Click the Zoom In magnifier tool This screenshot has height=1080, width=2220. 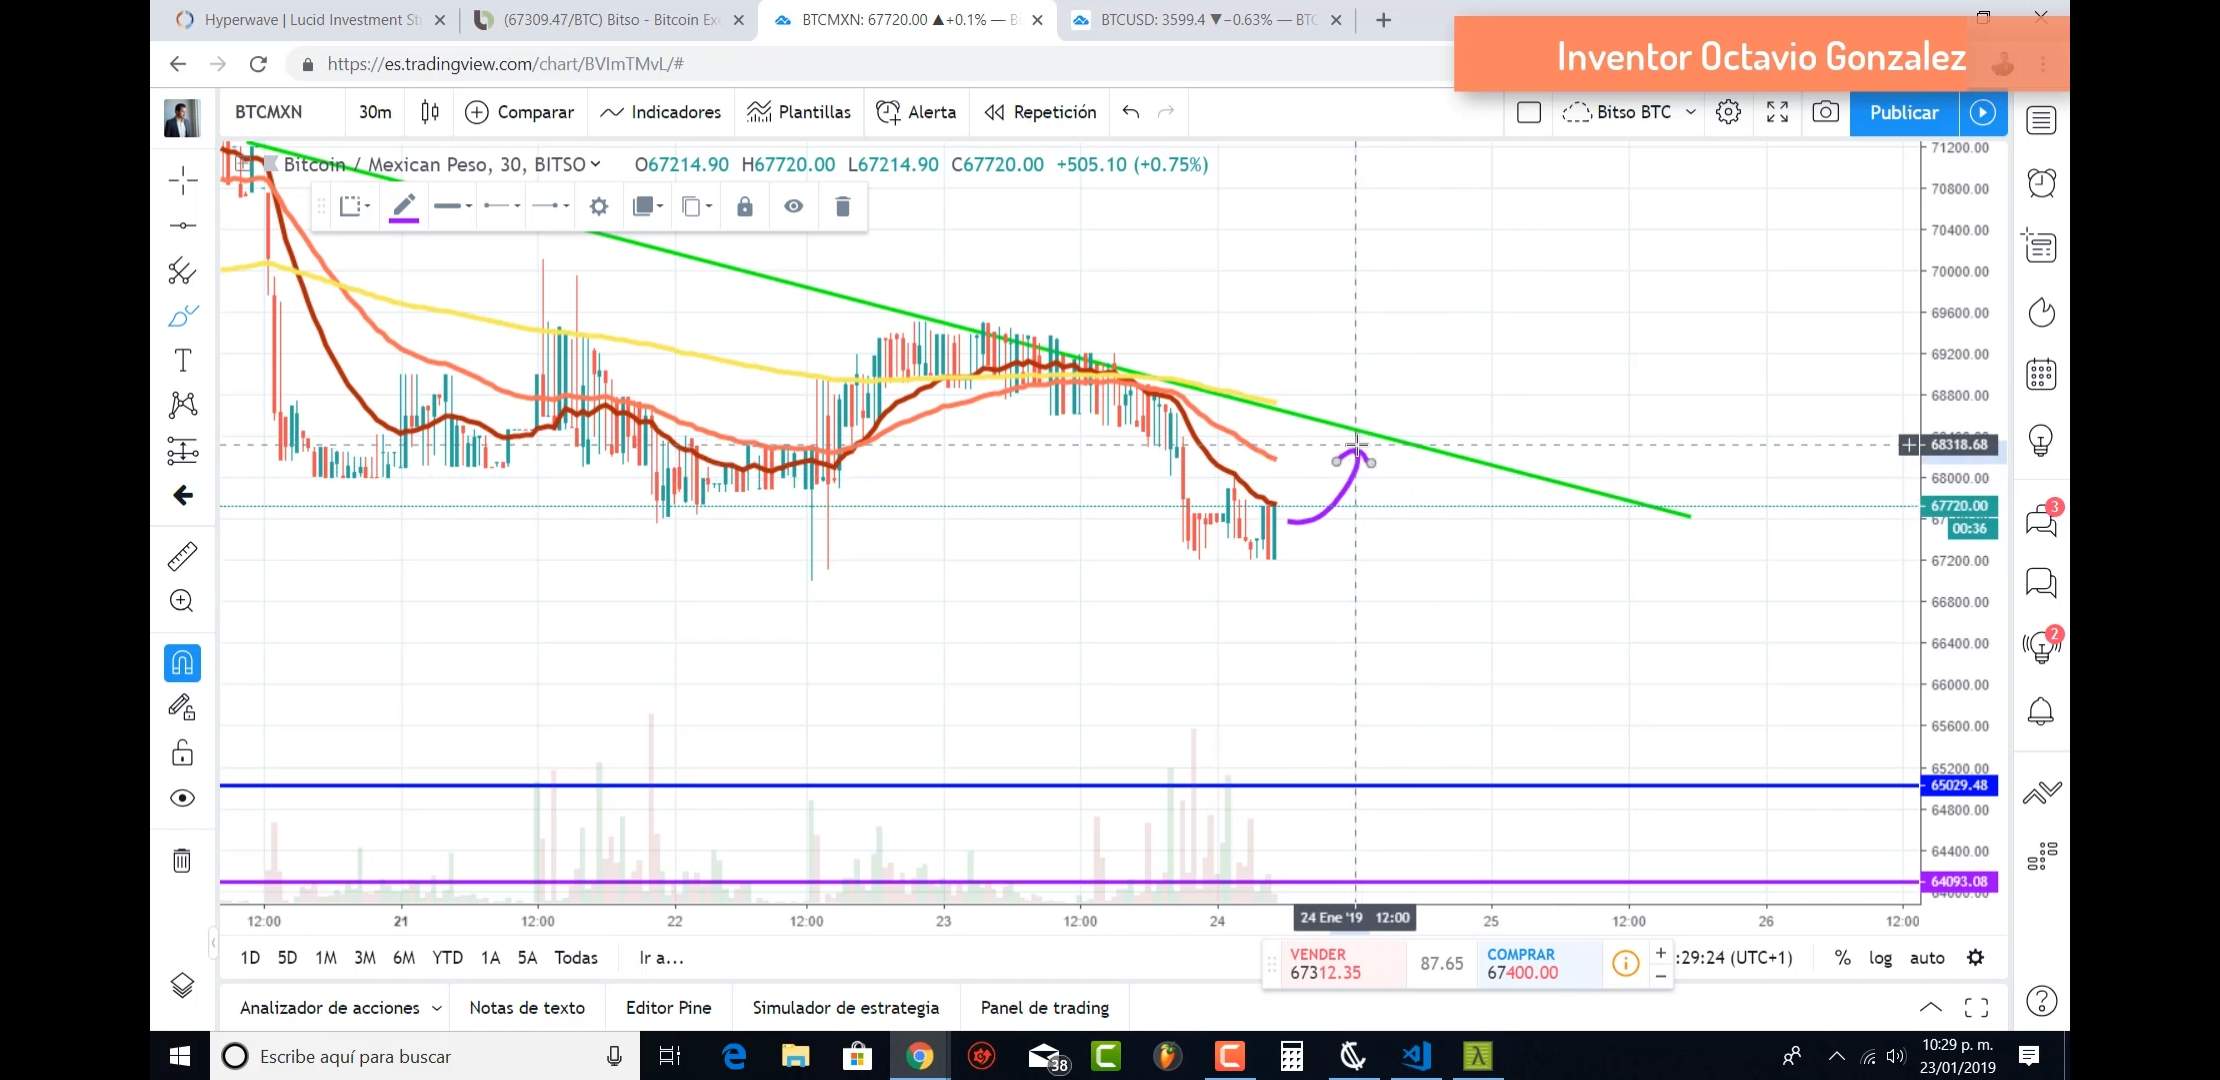point(182,601)
